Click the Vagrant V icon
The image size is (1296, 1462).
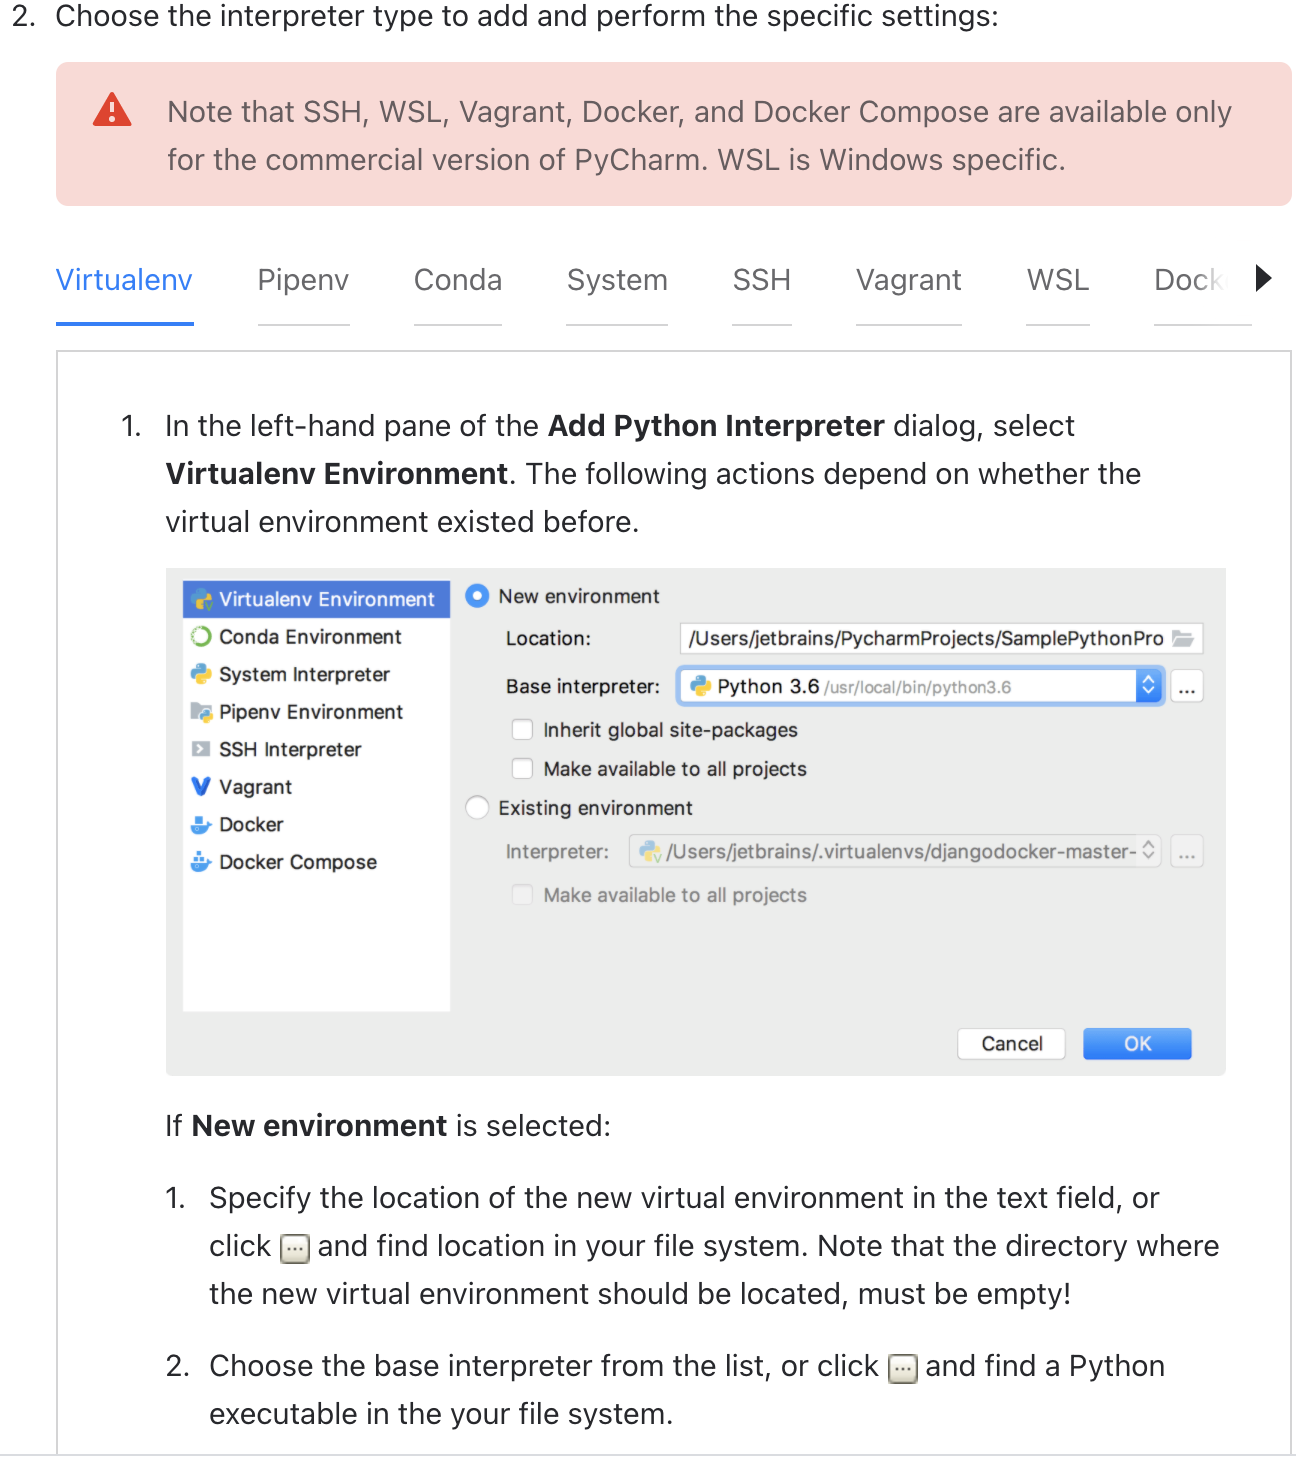click(201, 787)
